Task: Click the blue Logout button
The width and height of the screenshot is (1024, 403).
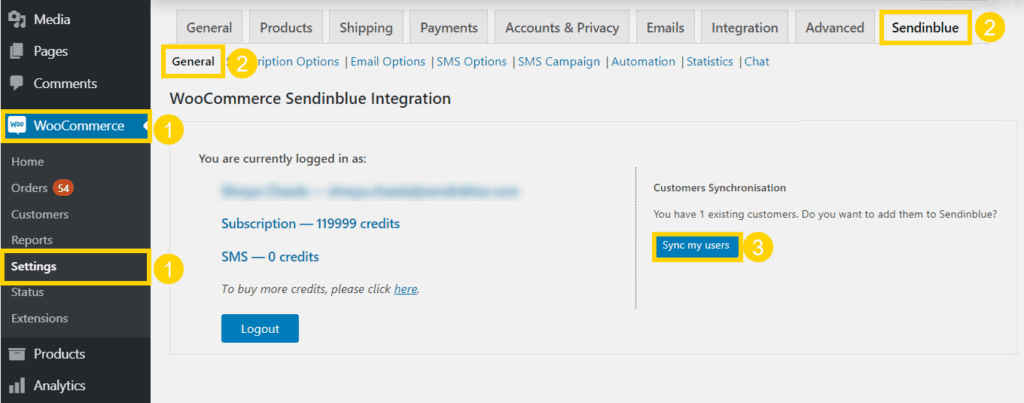Action: coord(260,329)
